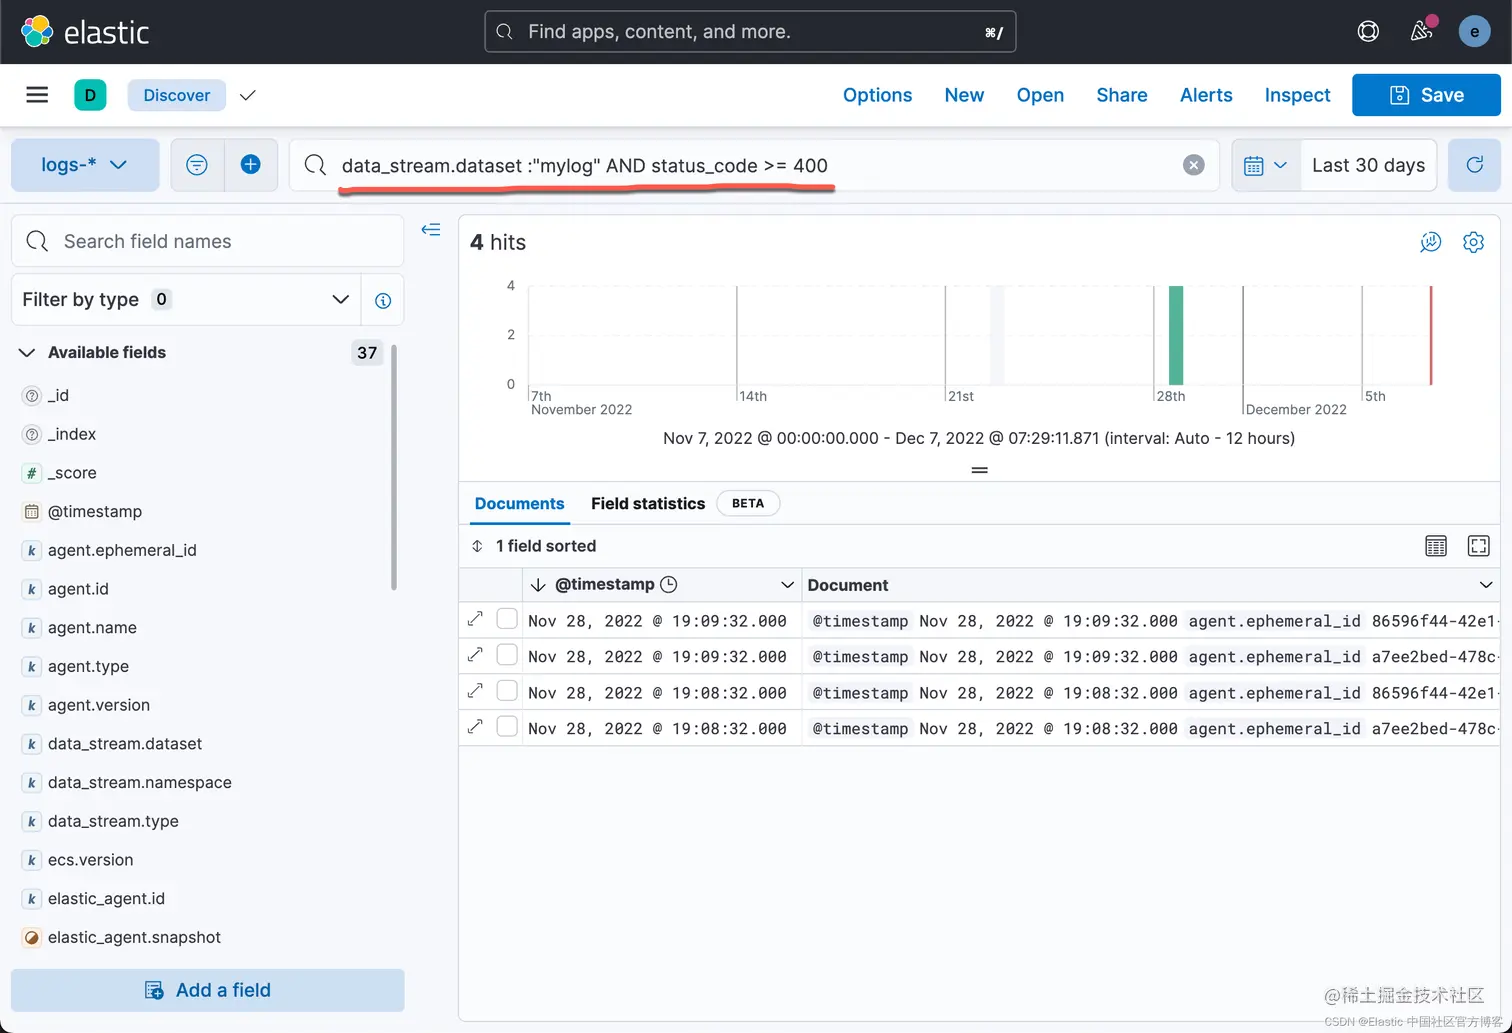Viewport: 1512px width, 1033px height.
Task: Select the data_stream.dataset field
Action: [x=124, y=744]
